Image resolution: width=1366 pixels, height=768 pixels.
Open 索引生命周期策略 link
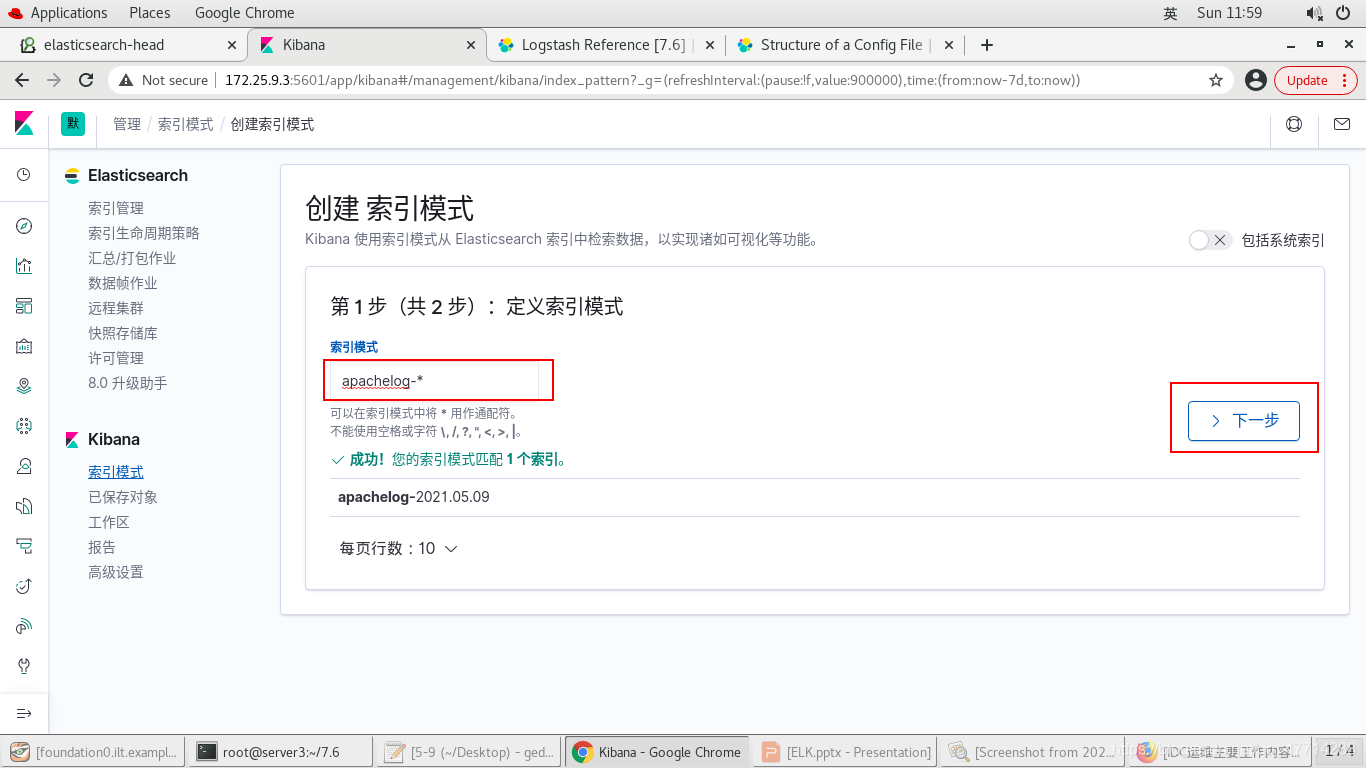tap(144, 233)
